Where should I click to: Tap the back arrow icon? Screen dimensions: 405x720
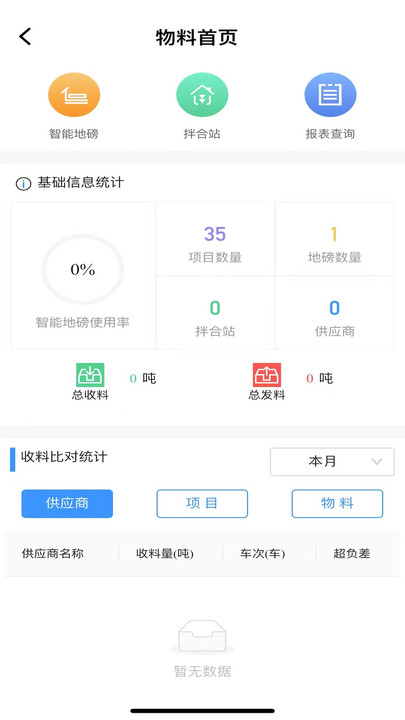tap(25, 37)
